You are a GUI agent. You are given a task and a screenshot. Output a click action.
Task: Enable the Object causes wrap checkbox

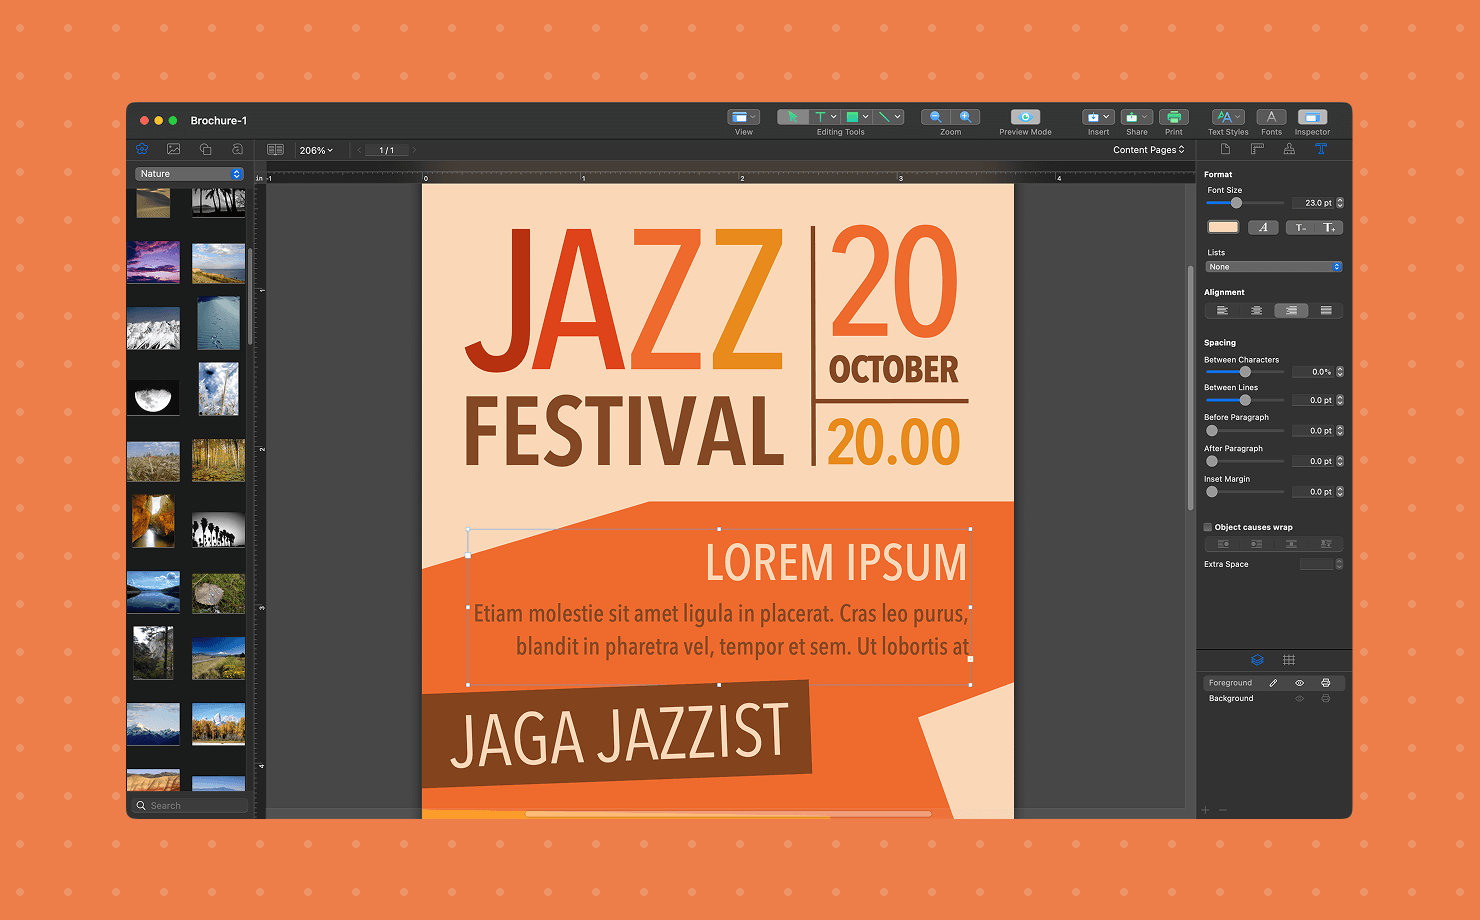pos(1208,527)
